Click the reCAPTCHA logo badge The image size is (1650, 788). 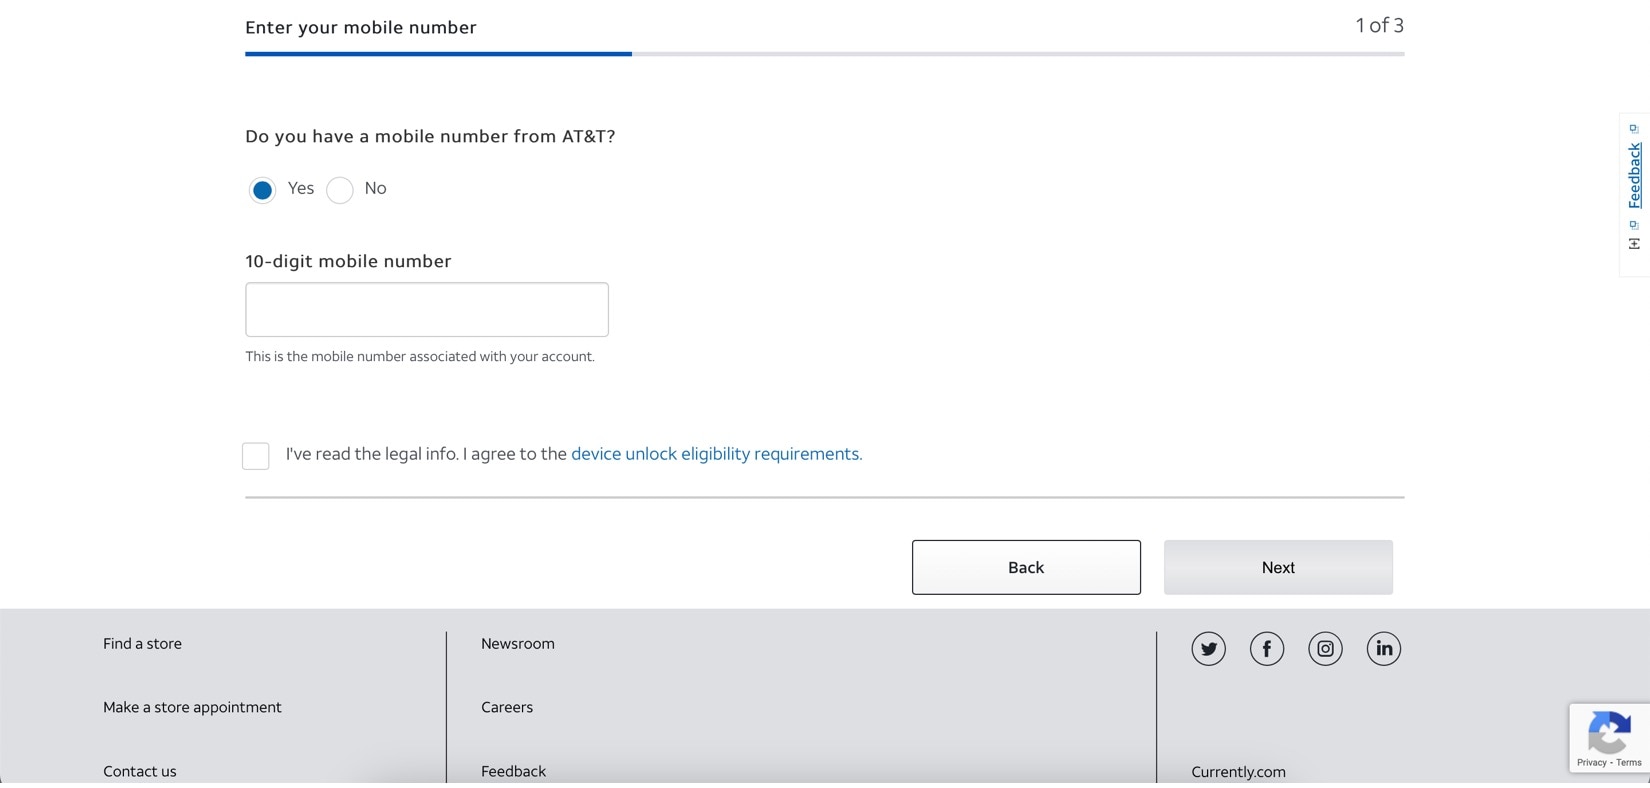(x=1609, y=732)
